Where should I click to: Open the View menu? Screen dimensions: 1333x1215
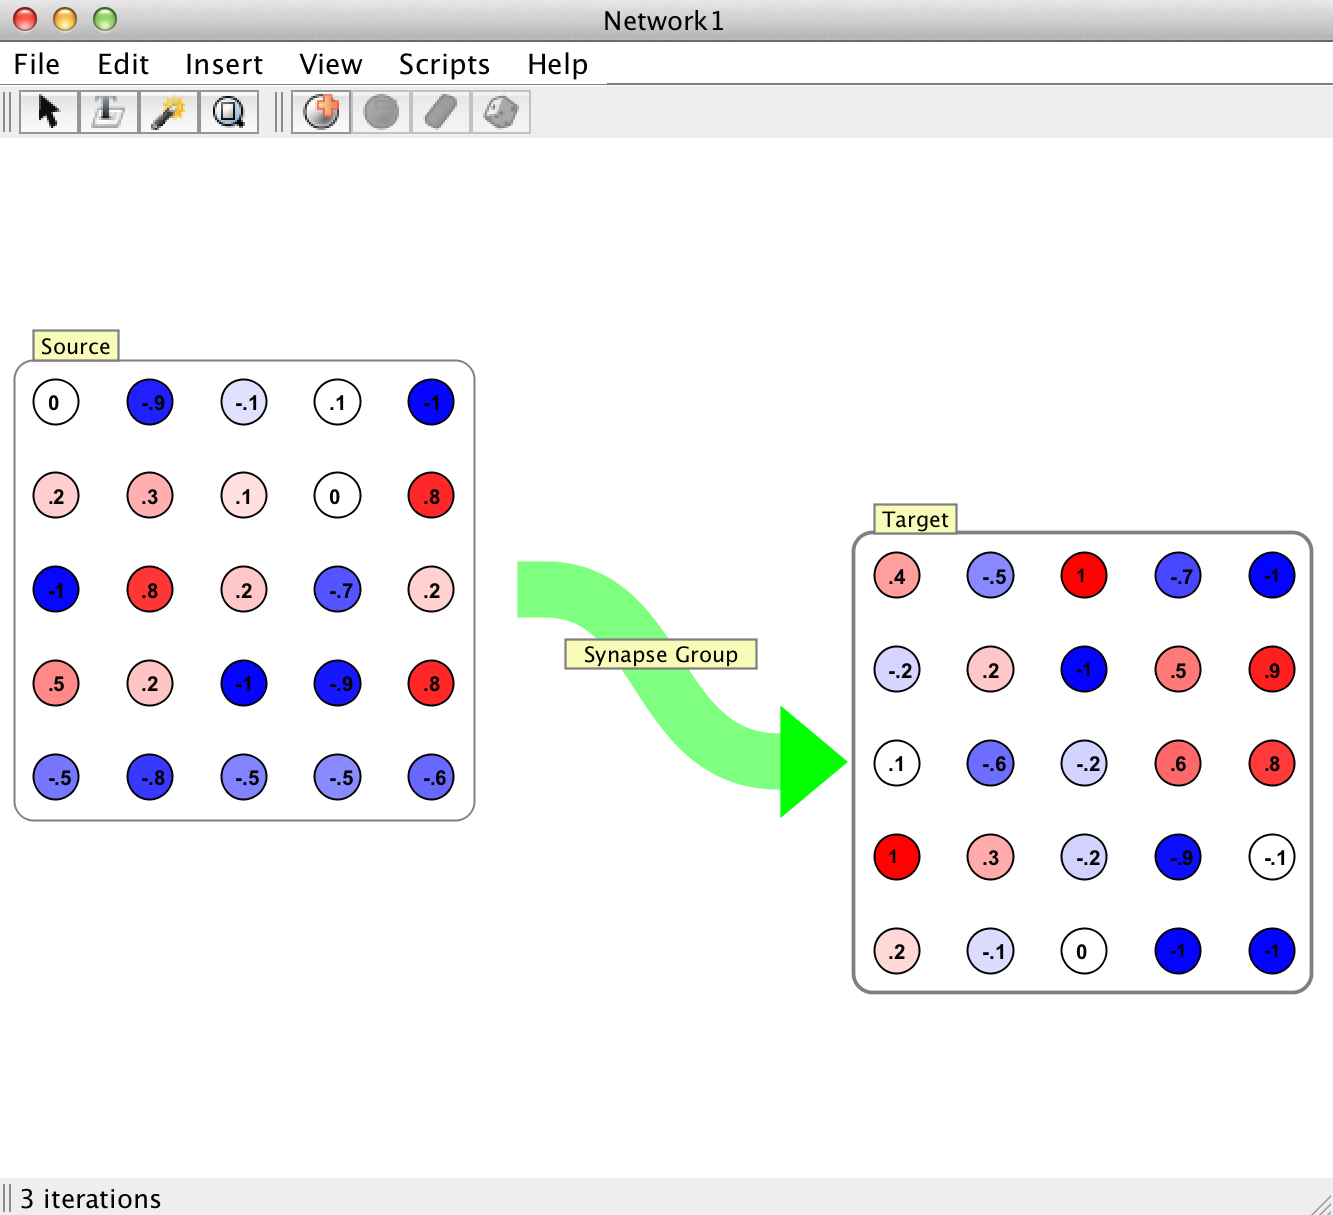330,64
